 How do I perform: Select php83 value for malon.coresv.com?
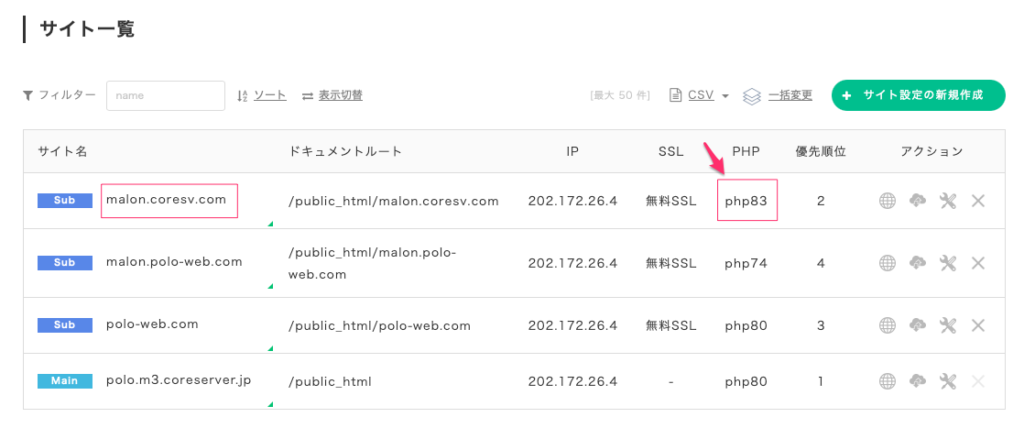click(746, 201)
